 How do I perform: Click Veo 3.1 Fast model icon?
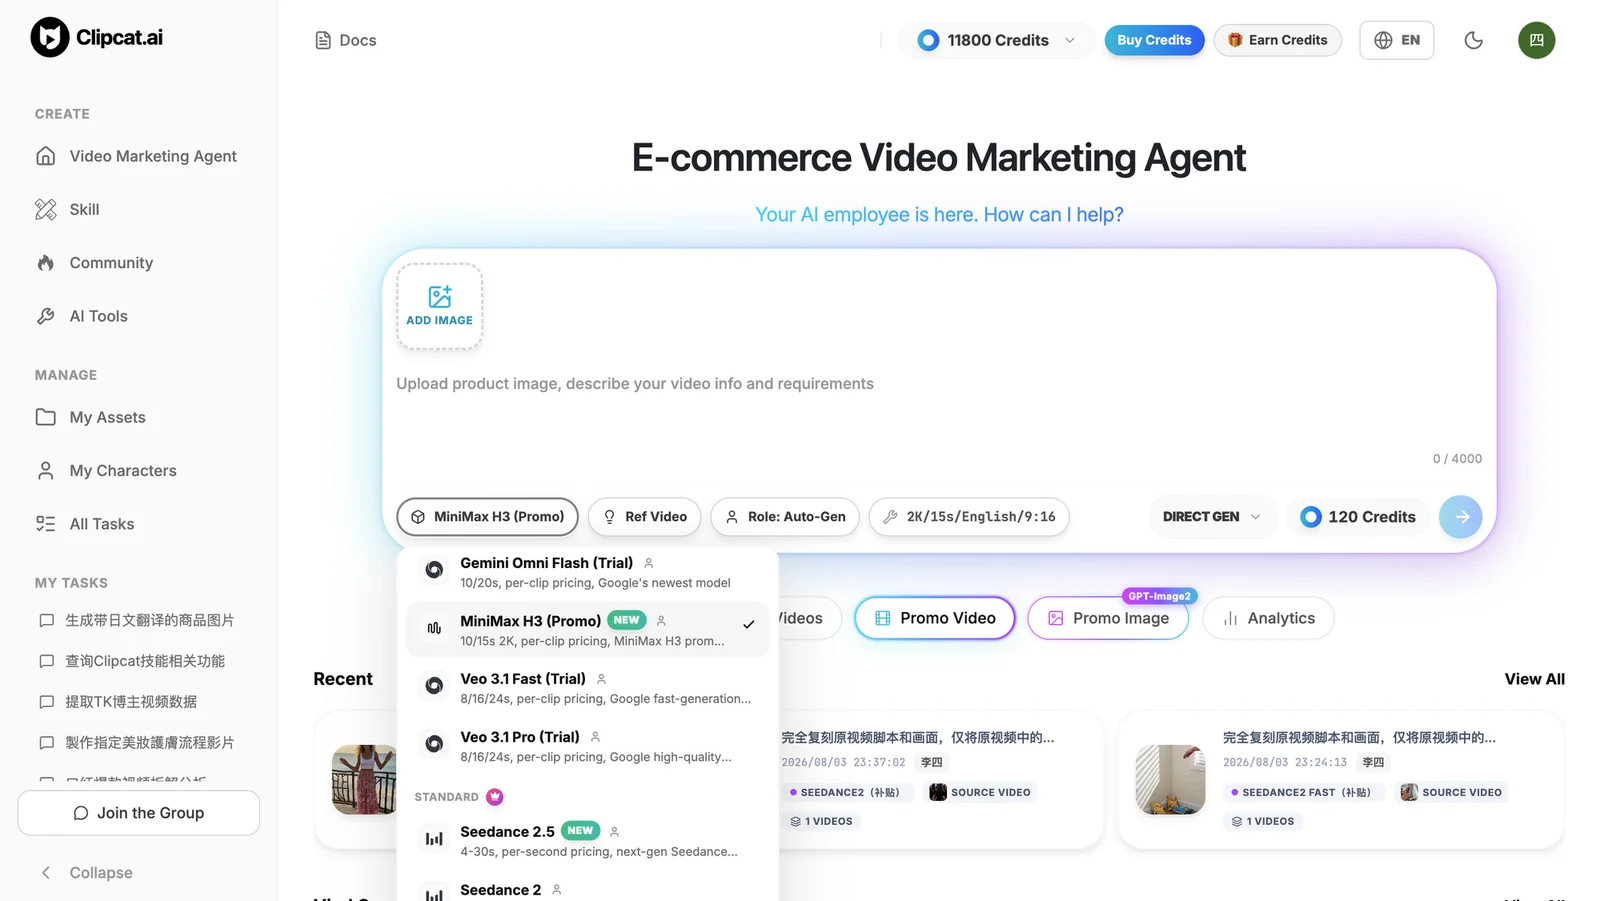point(434,686)
